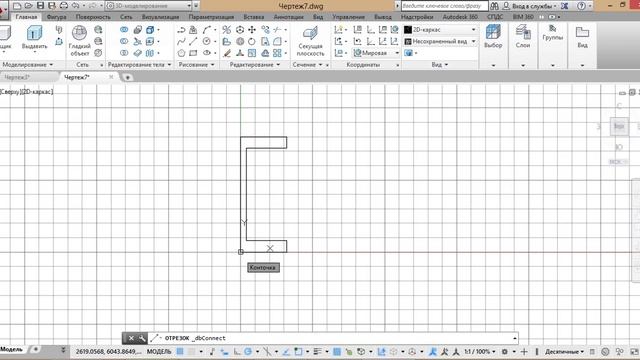
Task: Switch to the Визуализация ribbon tab
Action: point(160,17)
